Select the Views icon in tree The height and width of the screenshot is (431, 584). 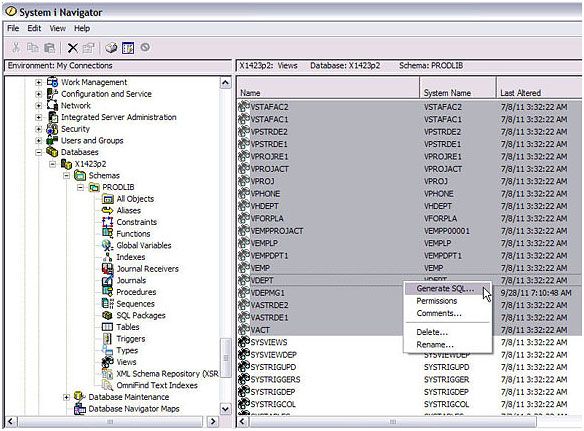[108, 362]
